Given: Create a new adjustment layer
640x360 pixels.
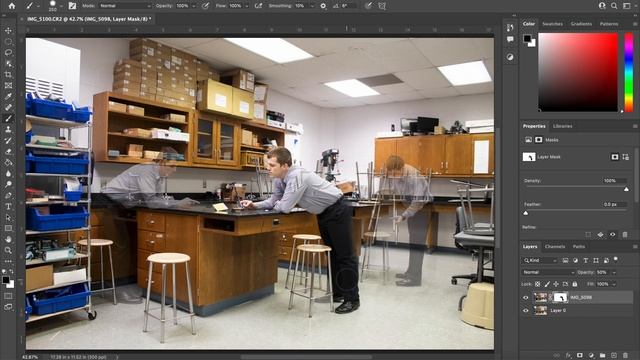Looking at the screenshot, I should pos(591,356).
